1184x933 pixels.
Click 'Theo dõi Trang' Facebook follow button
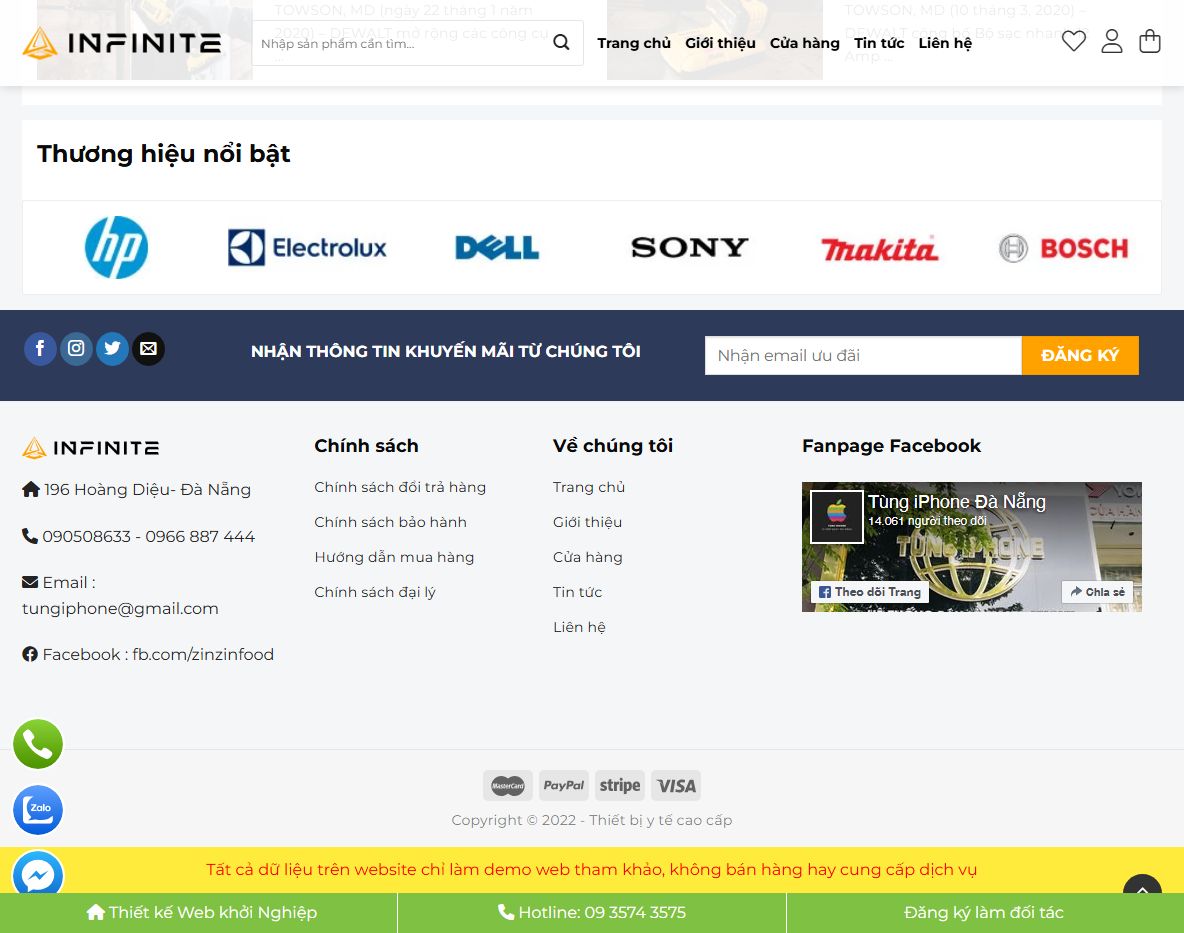pyautogui.click(x=870, y=592)
